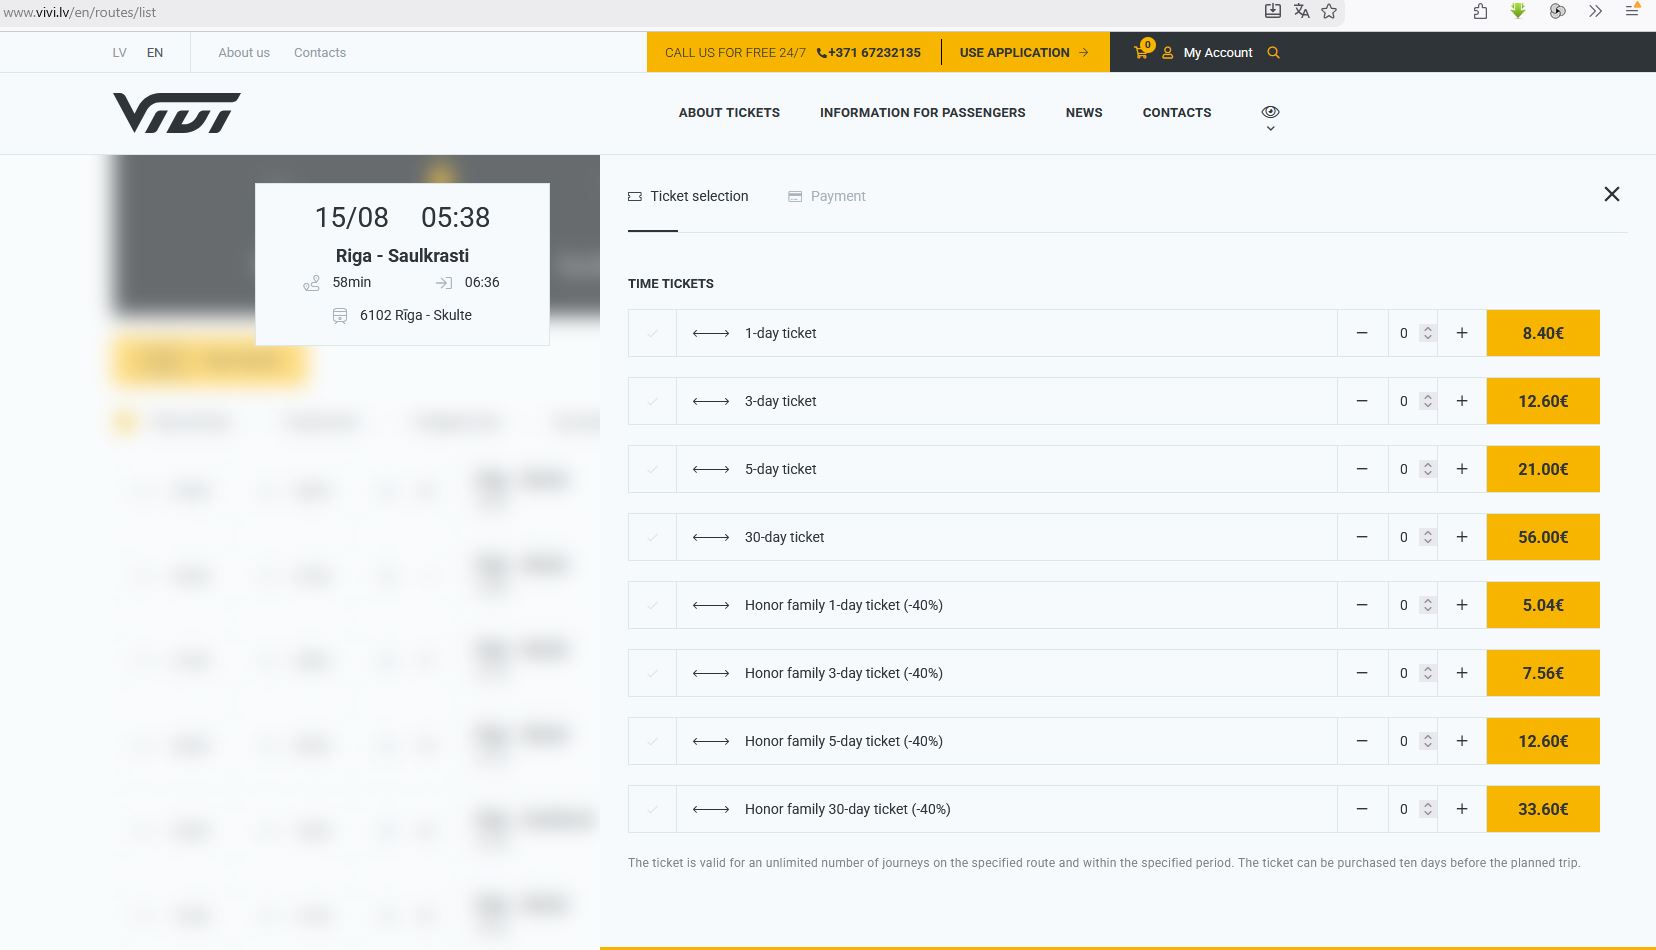Decrease 30-day ticket quantity

[1362, 537]
